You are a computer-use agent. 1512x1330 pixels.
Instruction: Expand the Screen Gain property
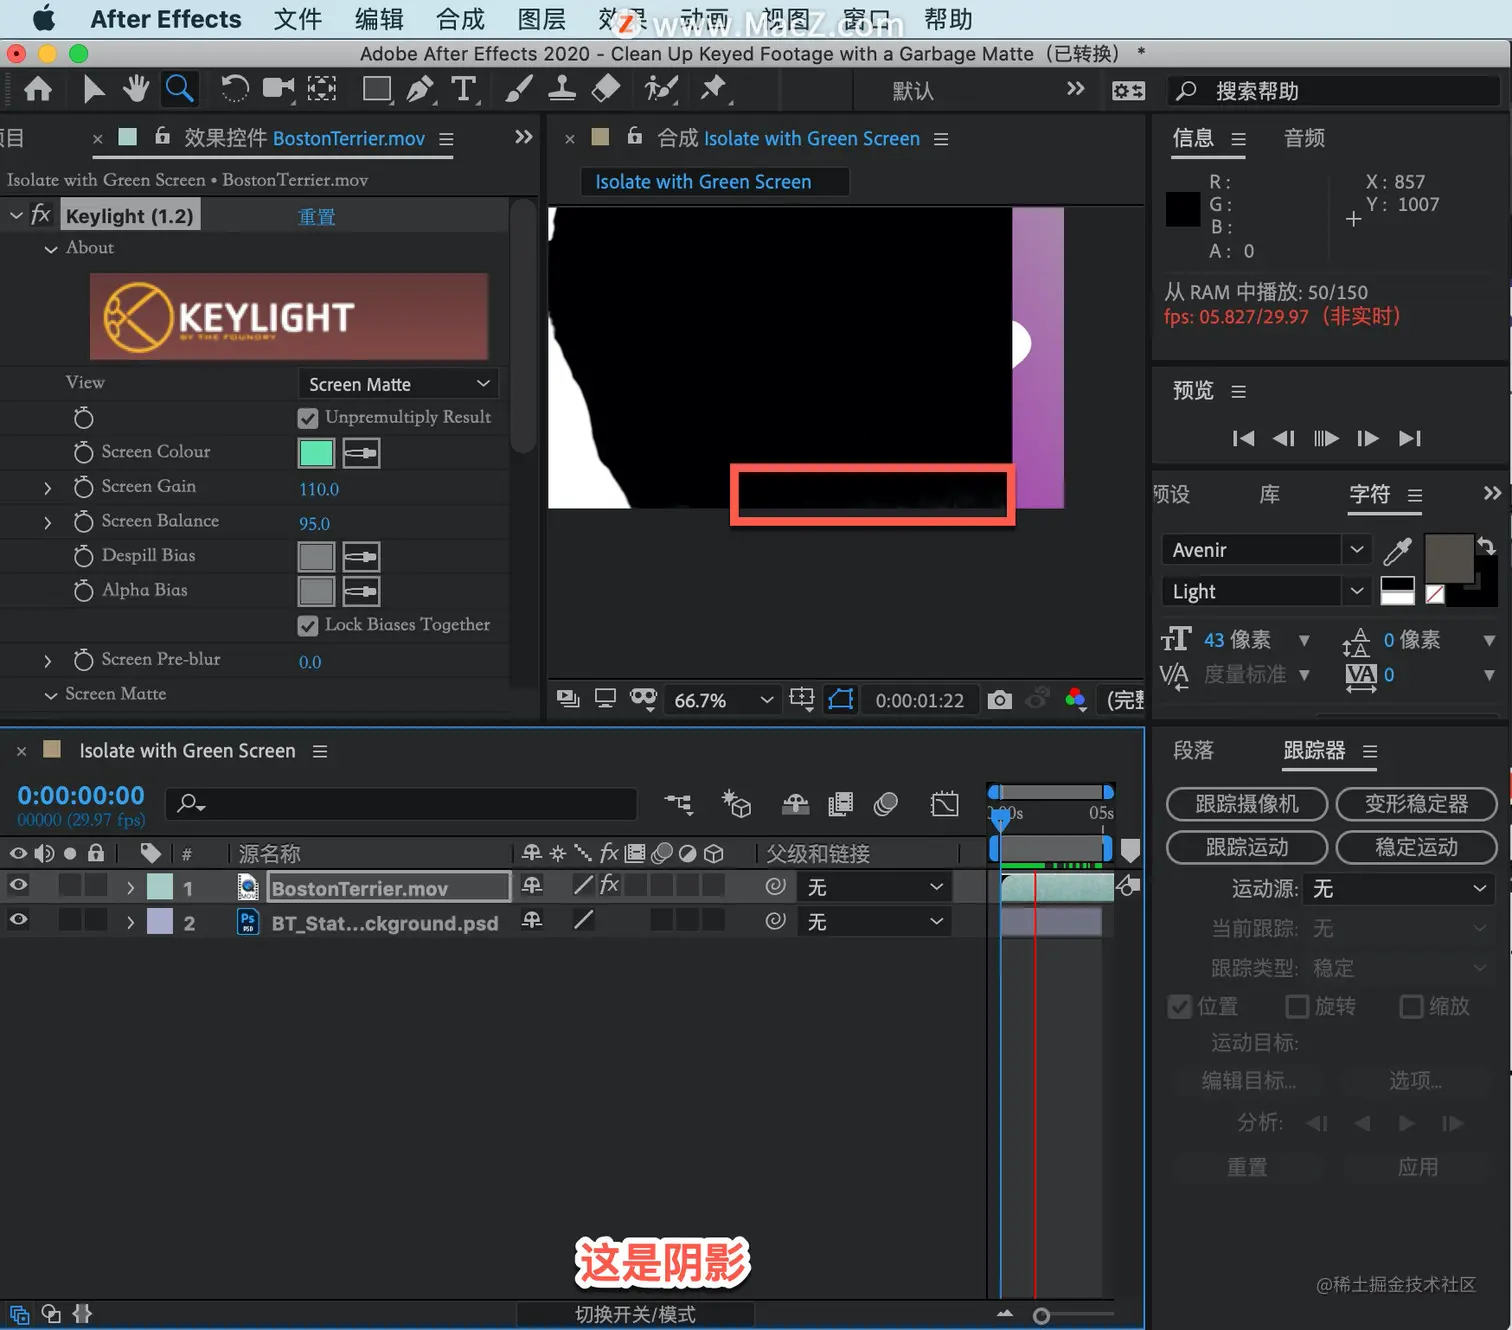[47, 488]
